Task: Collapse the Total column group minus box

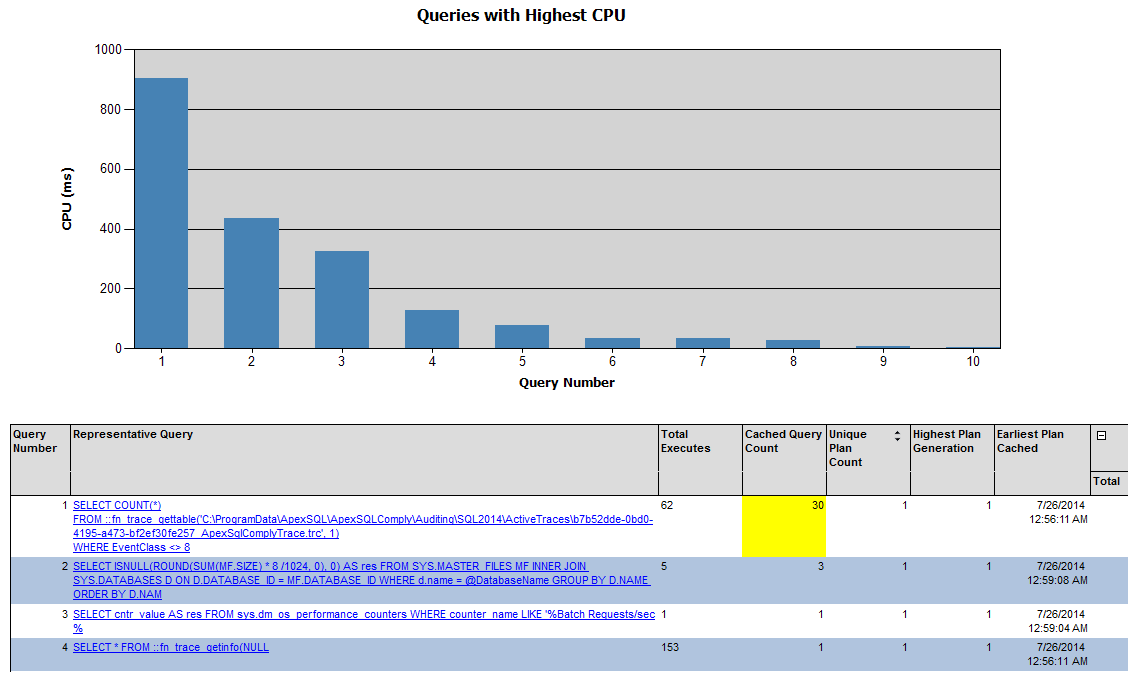Action: point(1101,436)
